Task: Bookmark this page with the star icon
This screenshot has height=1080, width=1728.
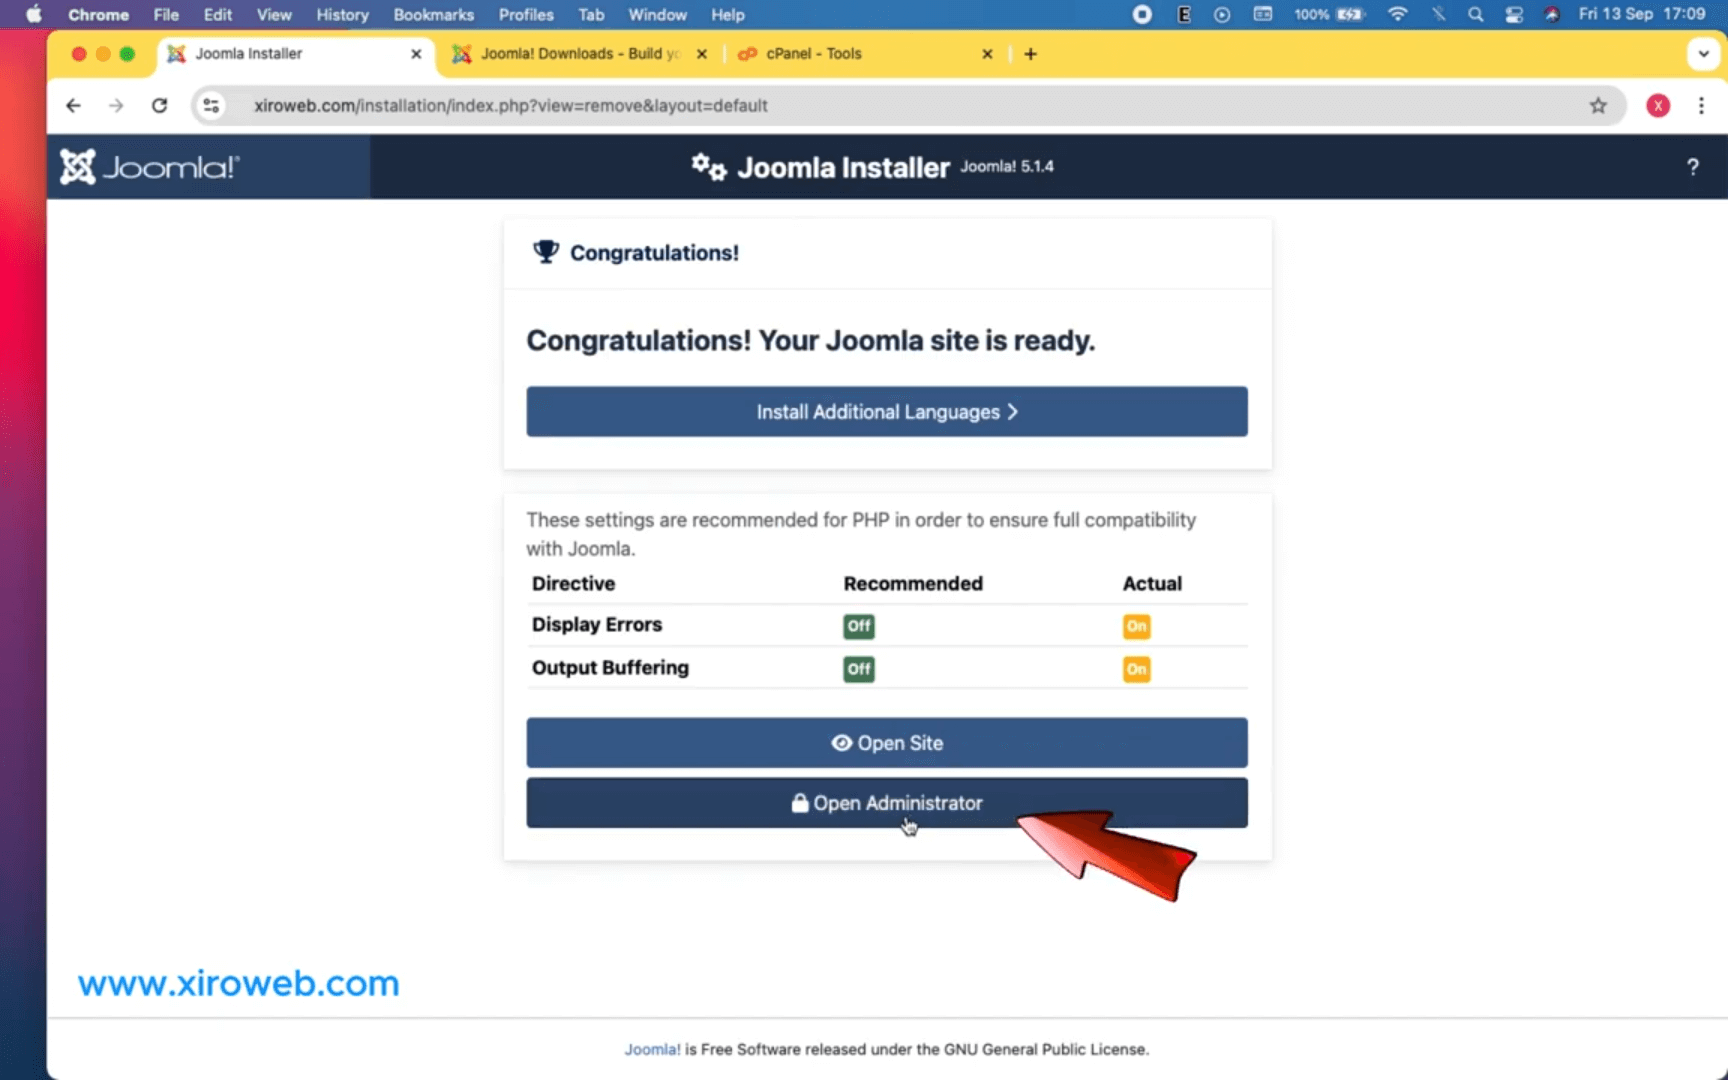Action: pos(1598,106)
